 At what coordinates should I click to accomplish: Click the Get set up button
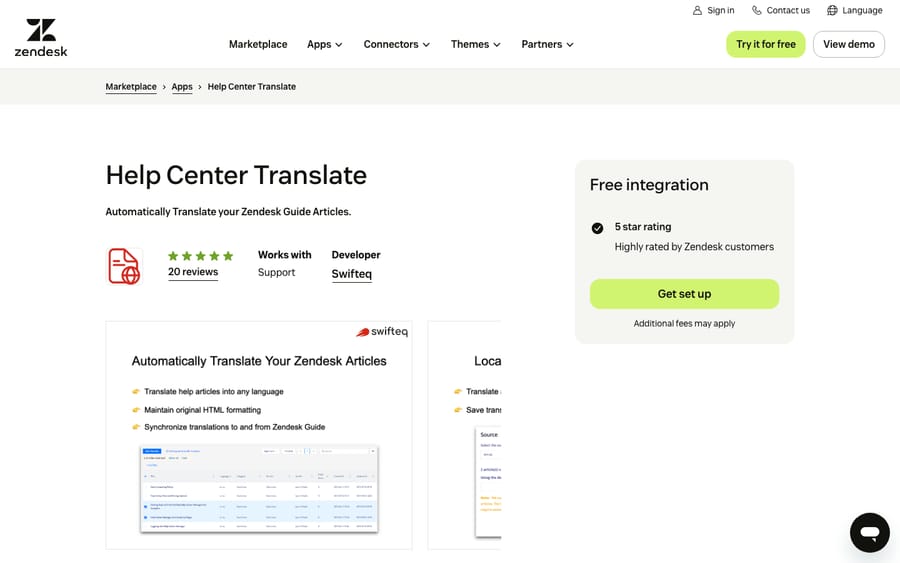click(684, 294)
